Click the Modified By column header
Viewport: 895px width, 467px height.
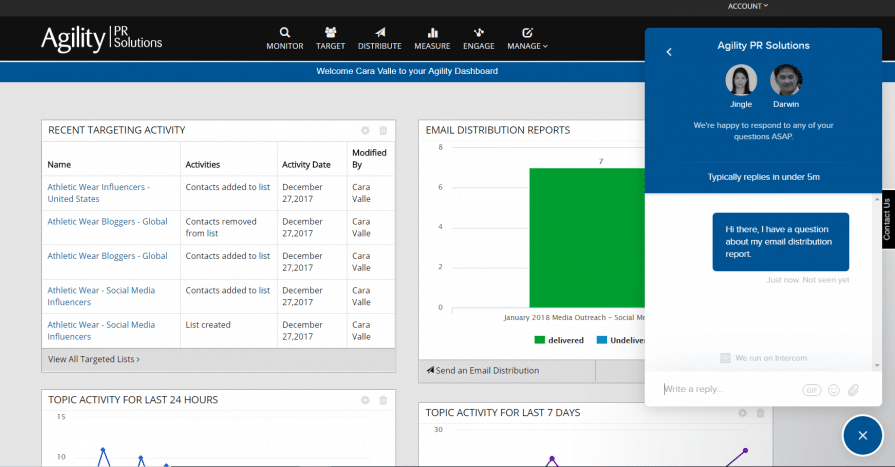tap(369, 159)
